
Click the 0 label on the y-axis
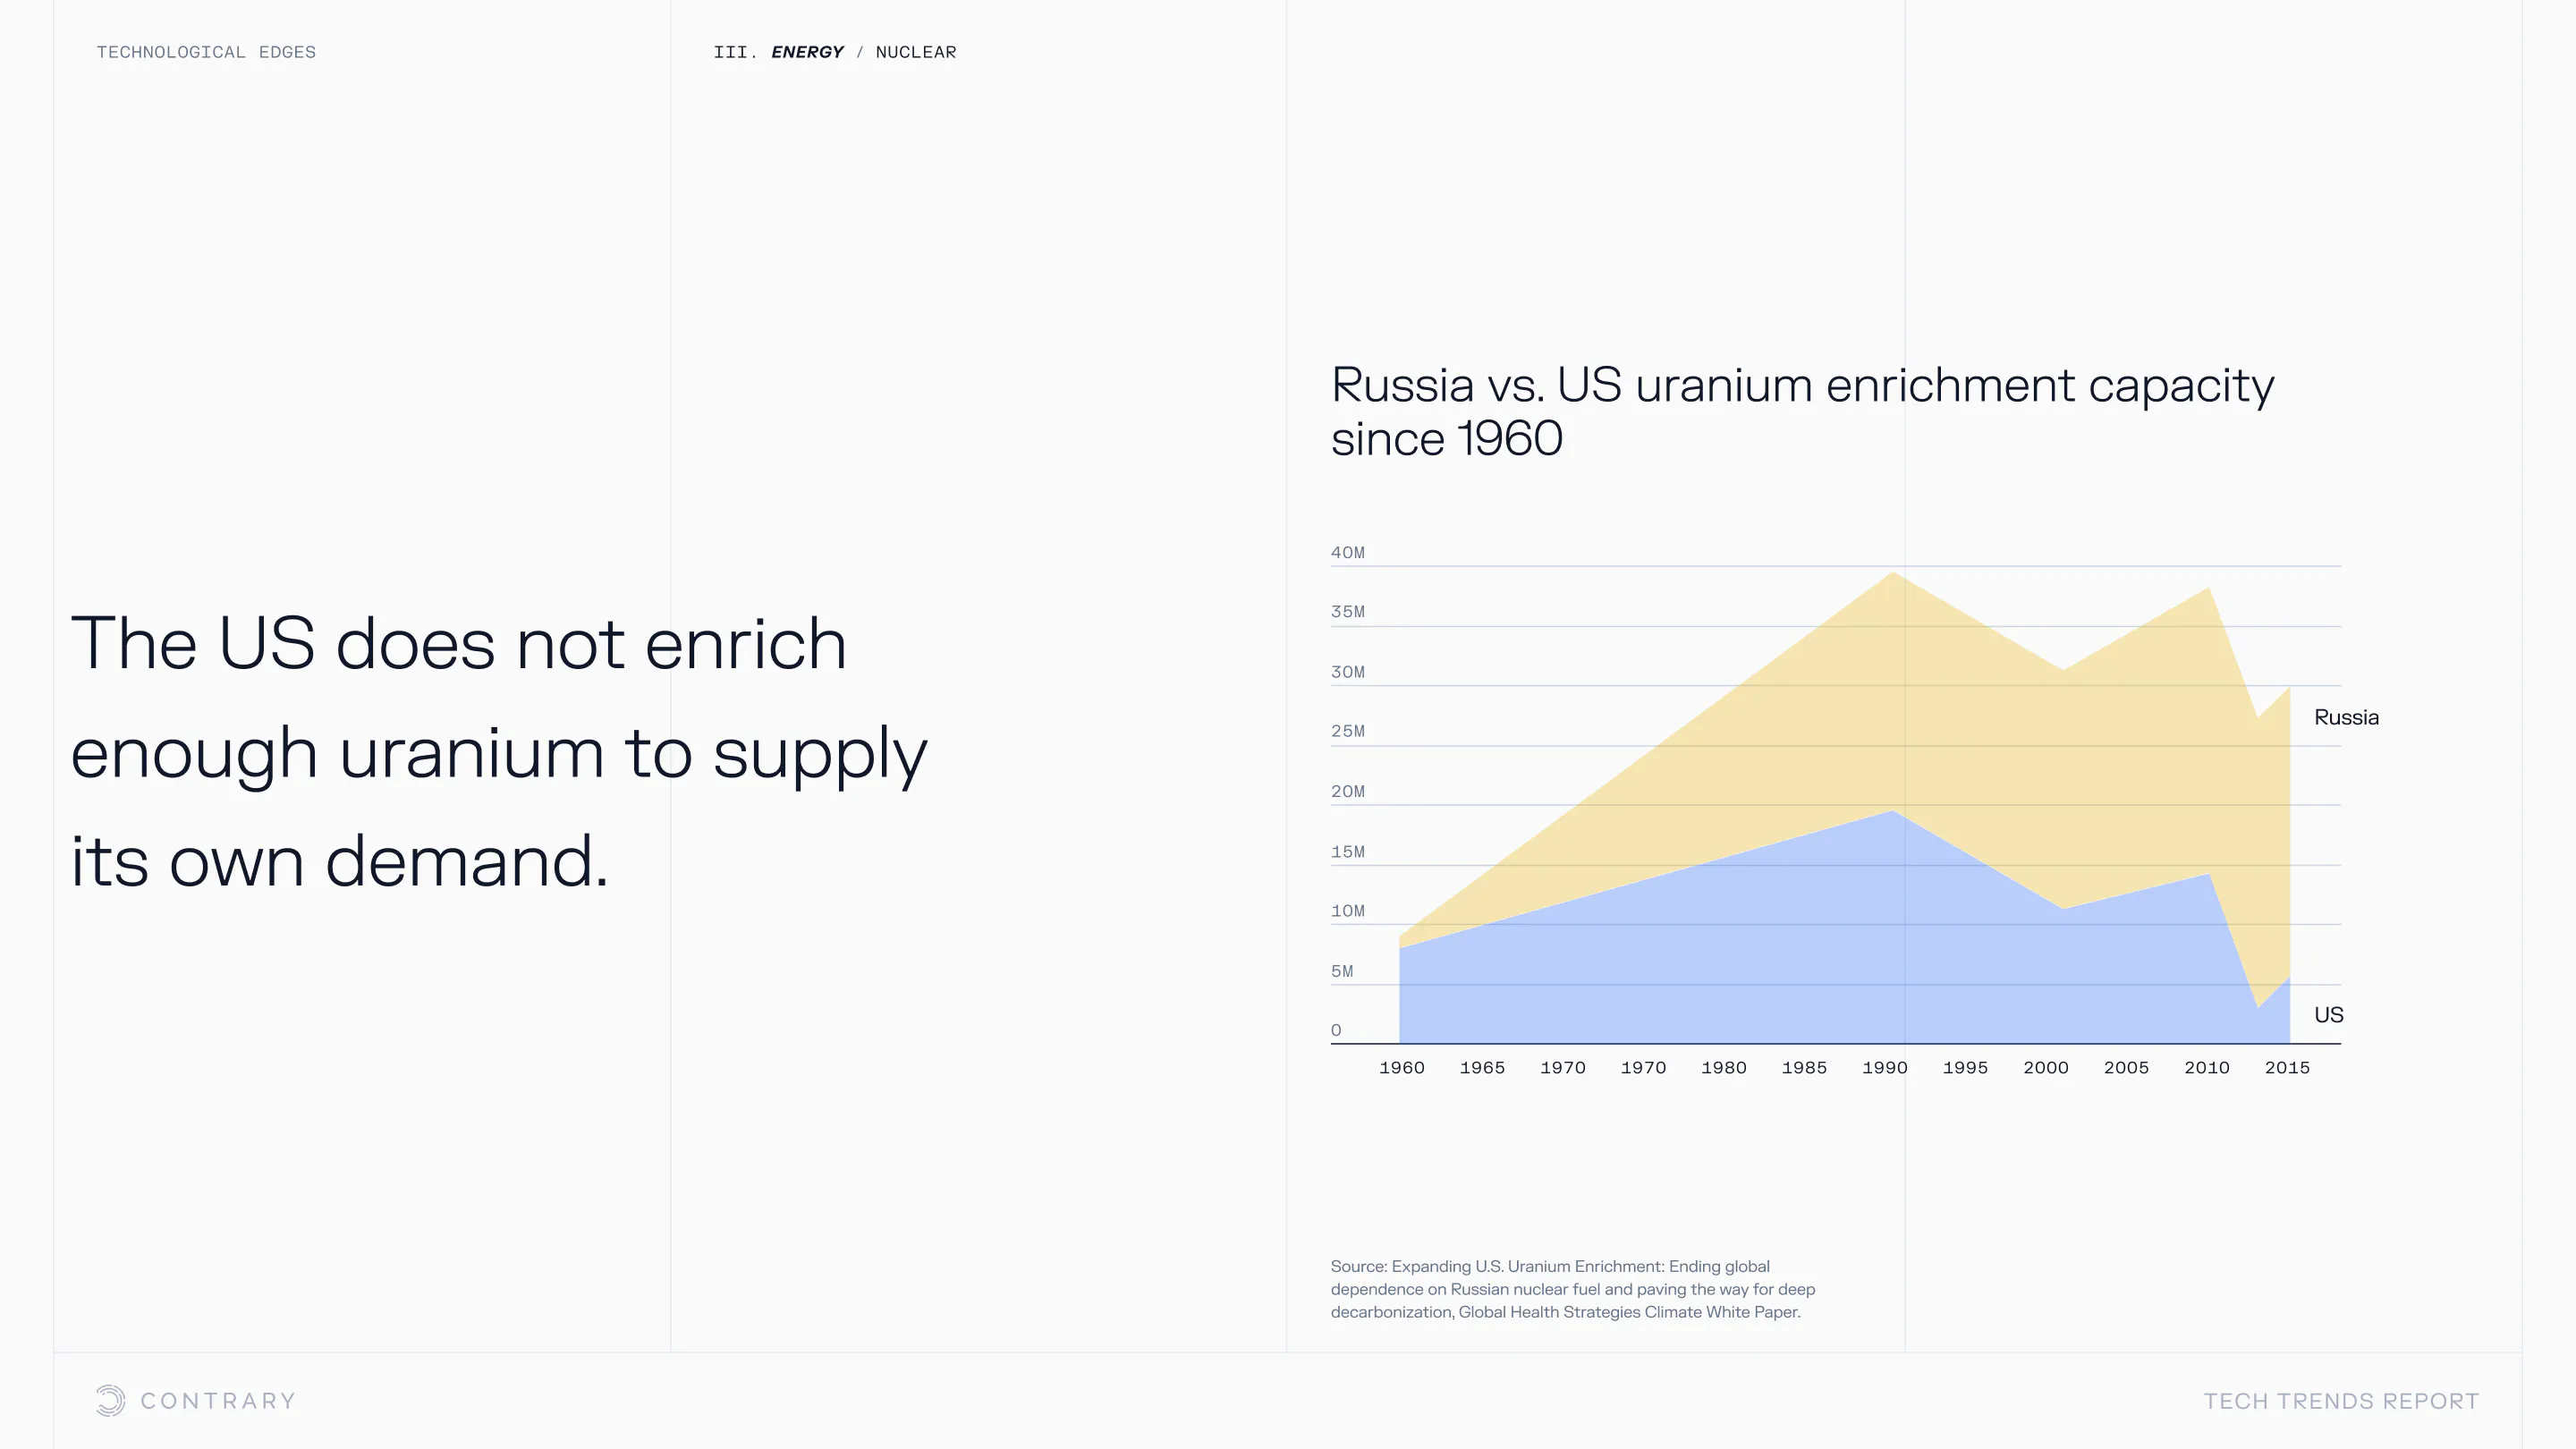(1336, 1030)
